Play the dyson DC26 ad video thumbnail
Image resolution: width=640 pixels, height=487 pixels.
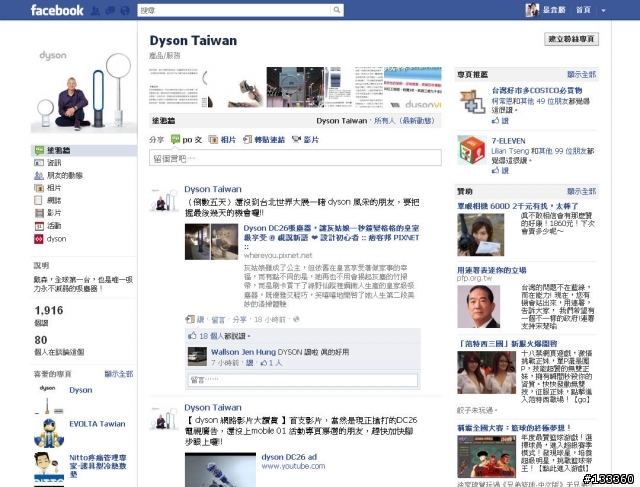(x=220, y=469)
